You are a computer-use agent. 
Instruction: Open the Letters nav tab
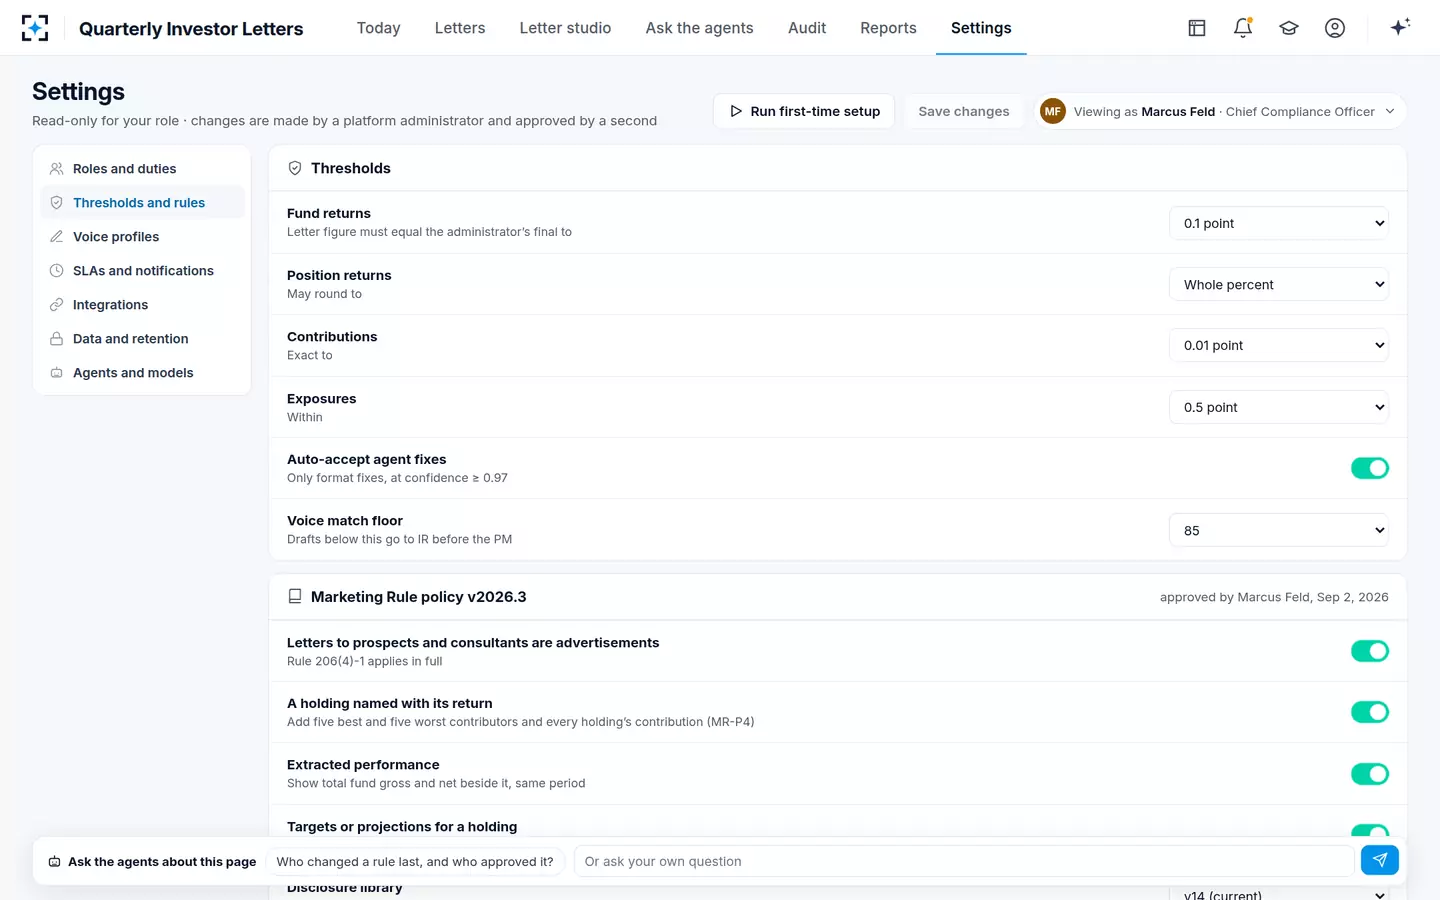click(460, 28)
